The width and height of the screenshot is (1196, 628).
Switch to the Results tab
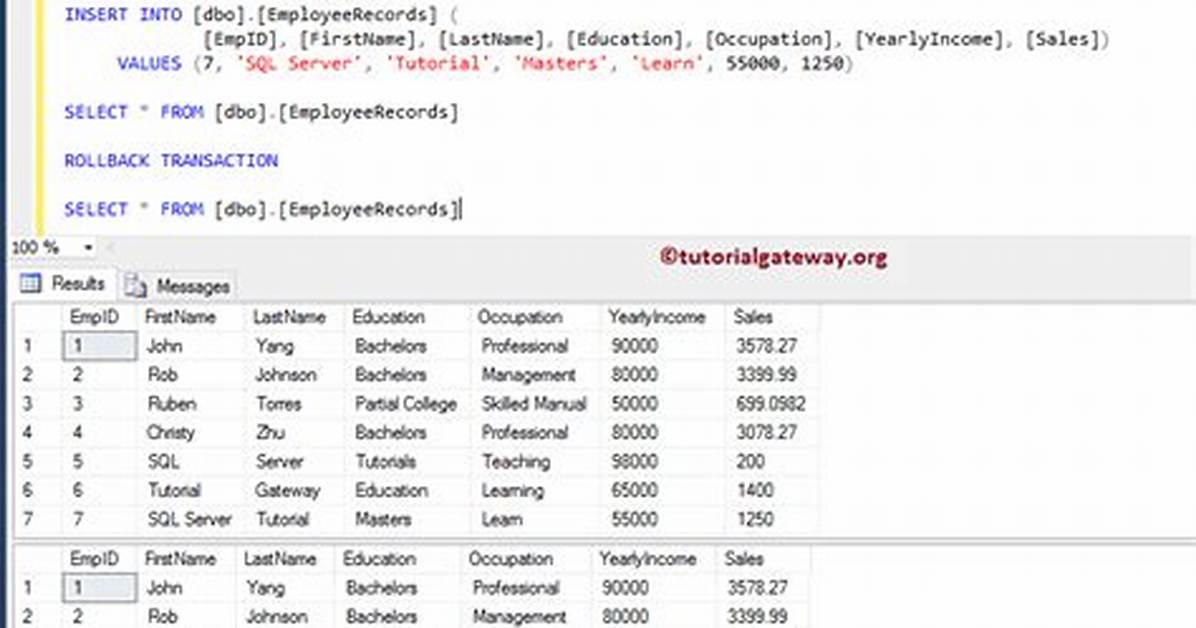click(63, 285)
